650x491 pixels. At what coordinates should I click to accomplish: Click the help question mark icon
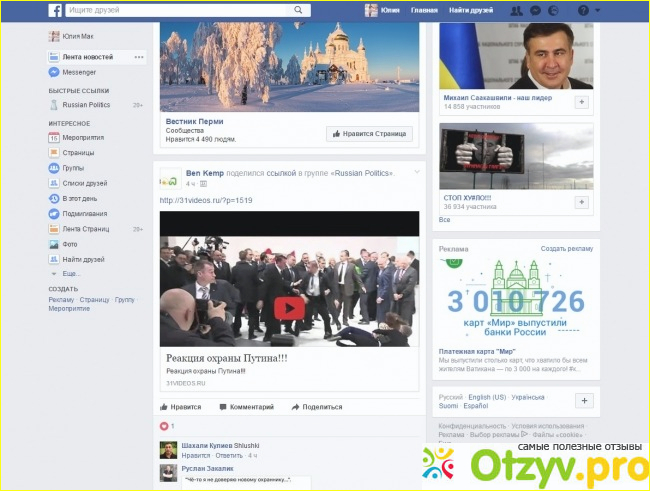[x=582, y=10]
